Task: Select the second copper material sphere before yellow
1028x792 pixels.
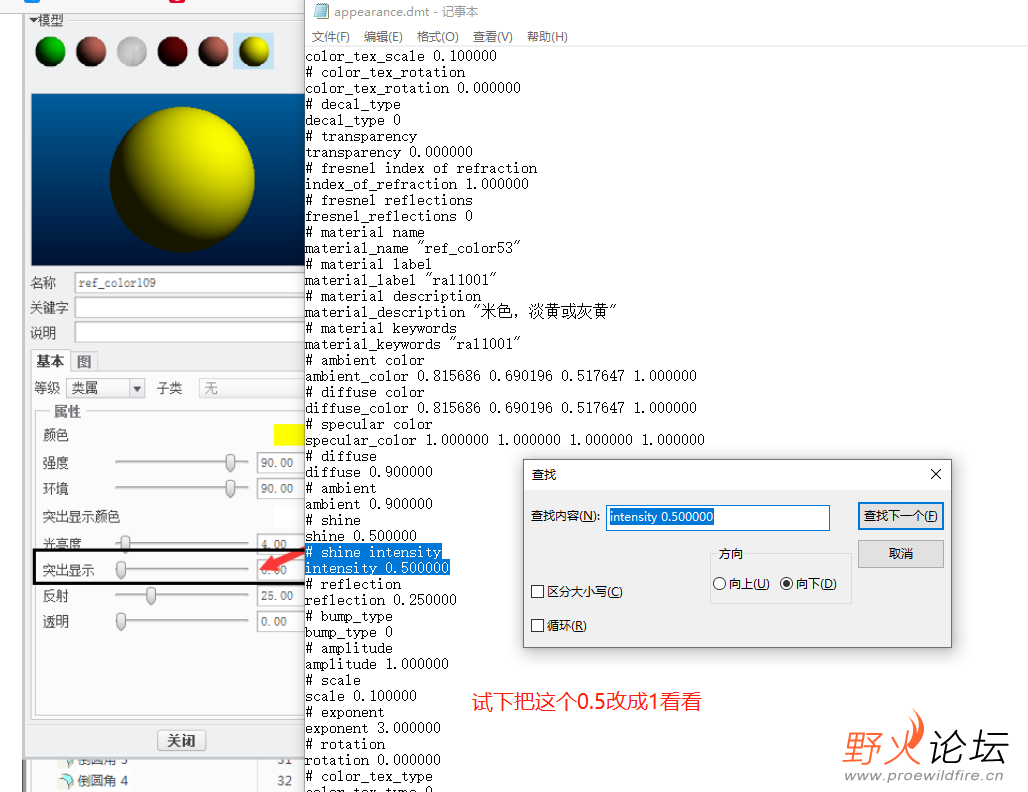Action: [x=213, y=52]
